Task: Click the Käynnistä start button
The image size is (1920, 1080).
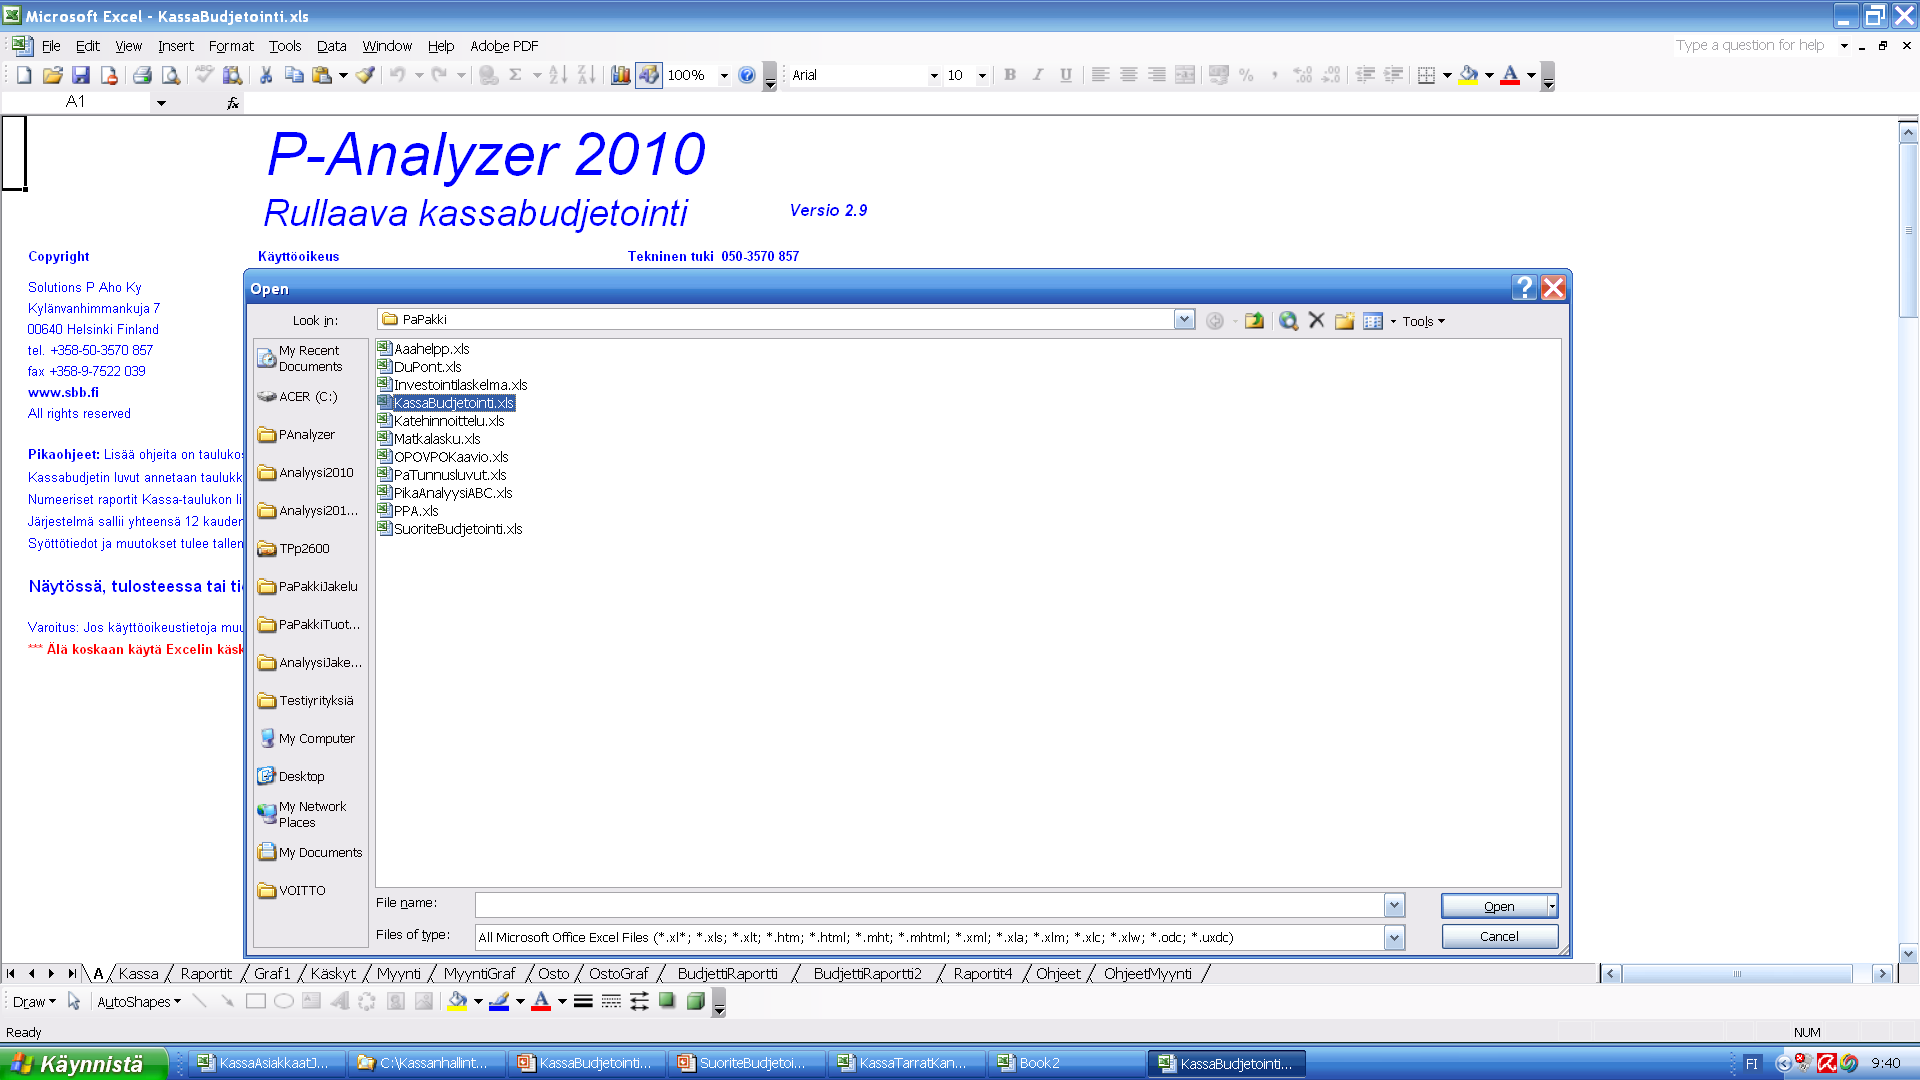Action: click(83, 1063)
